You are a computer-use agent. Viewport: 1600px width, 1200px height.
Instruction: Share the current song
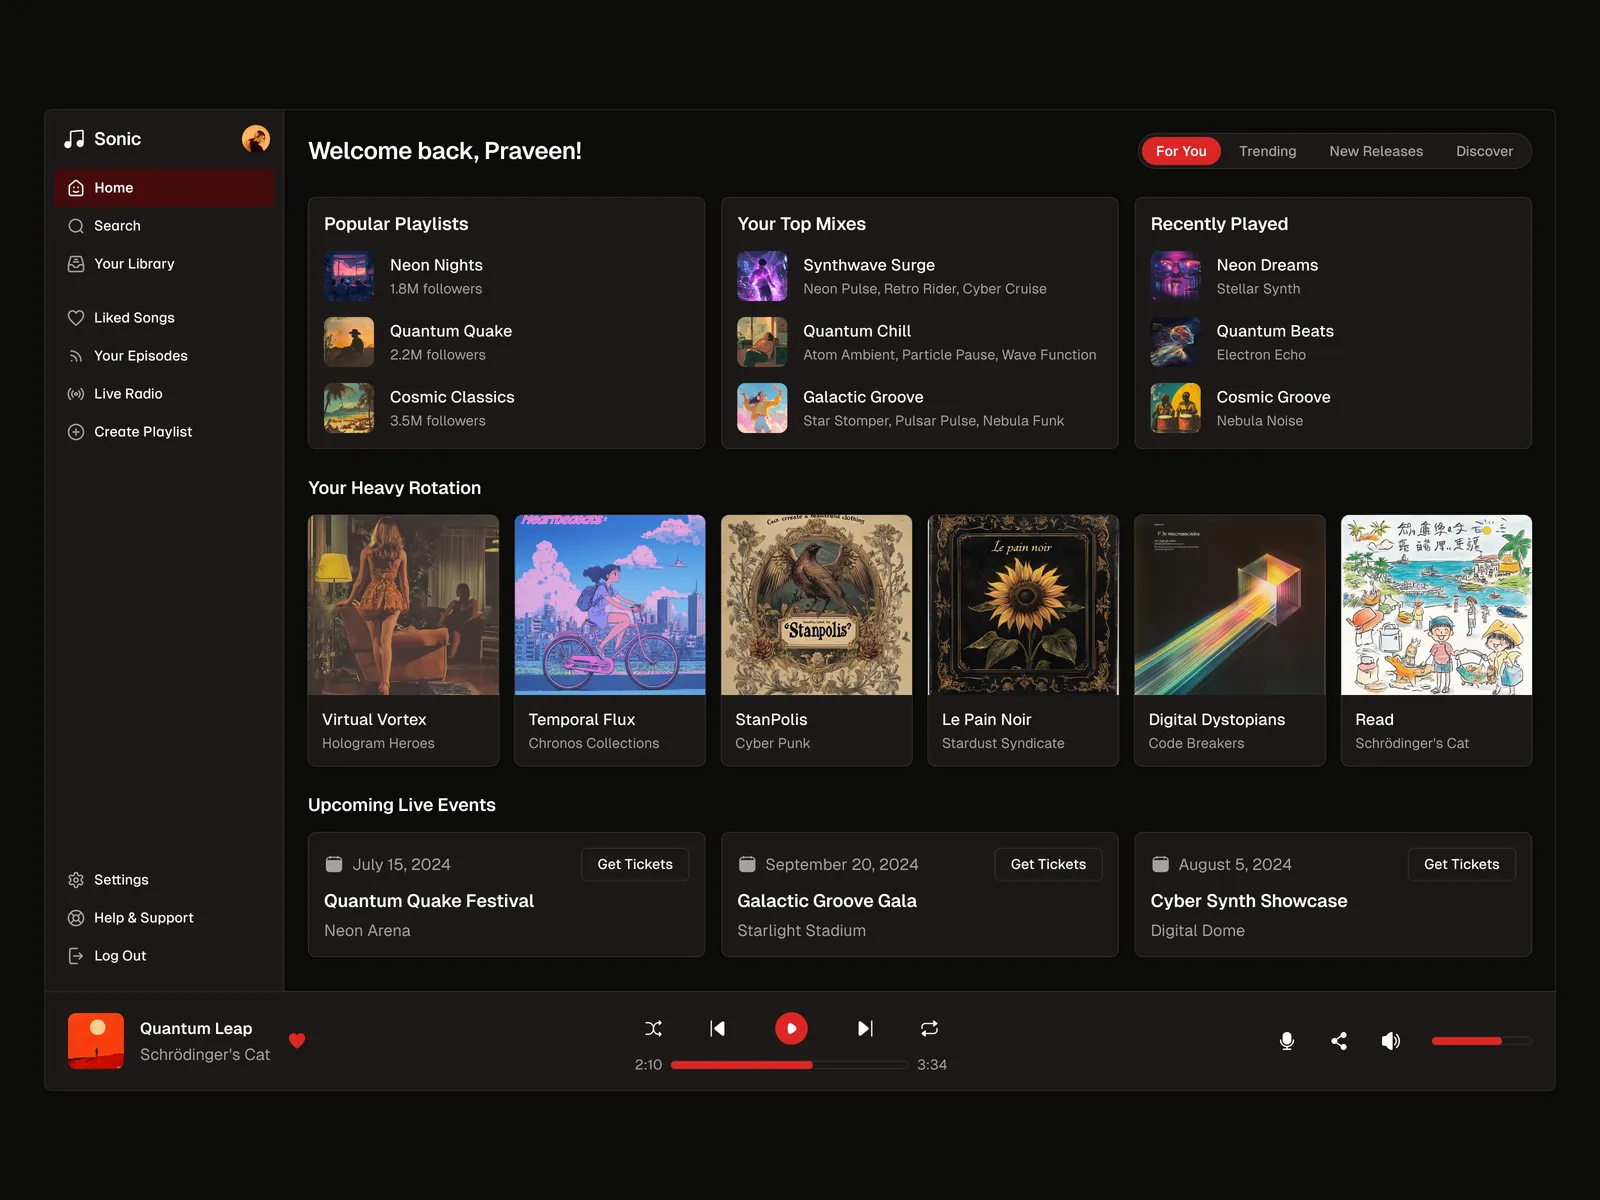tap(1339, 1041)
